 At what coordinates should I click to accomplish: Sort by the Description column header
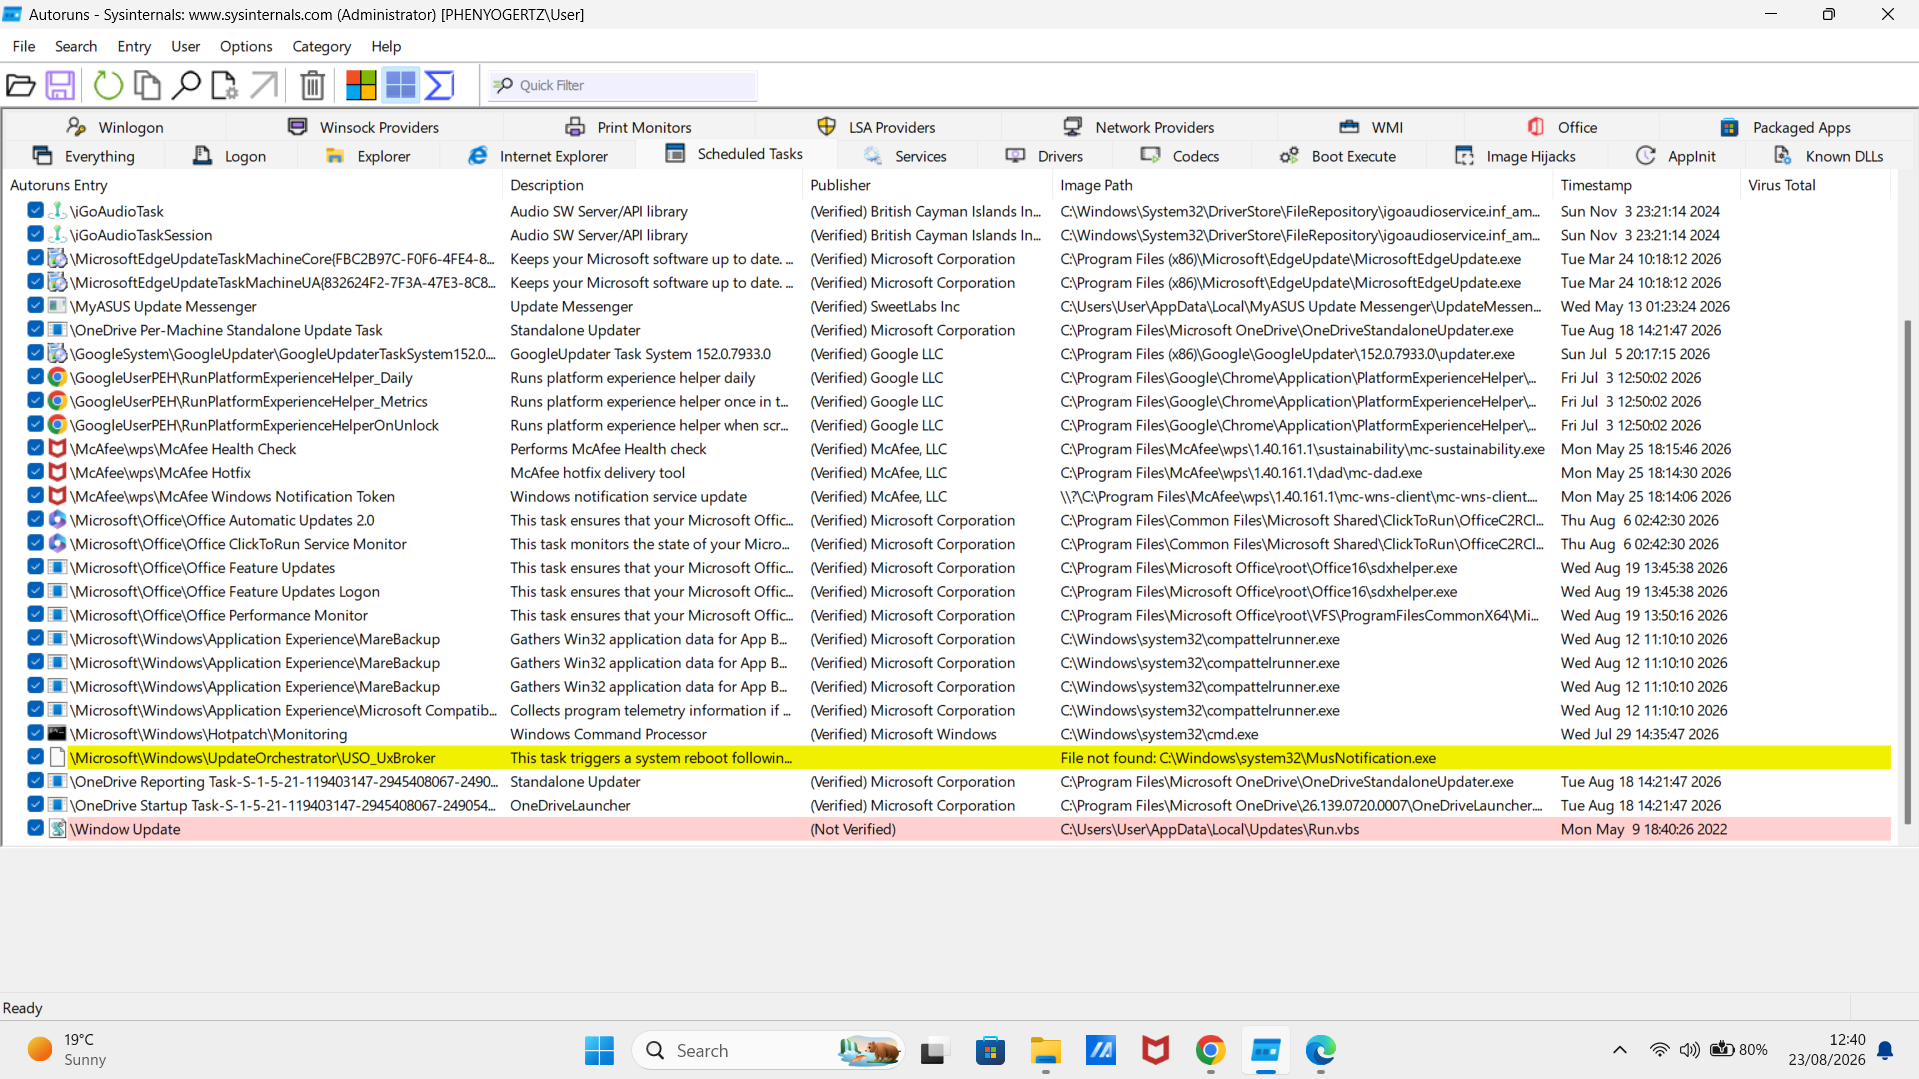pyautogui.click(x=652, y=185)
